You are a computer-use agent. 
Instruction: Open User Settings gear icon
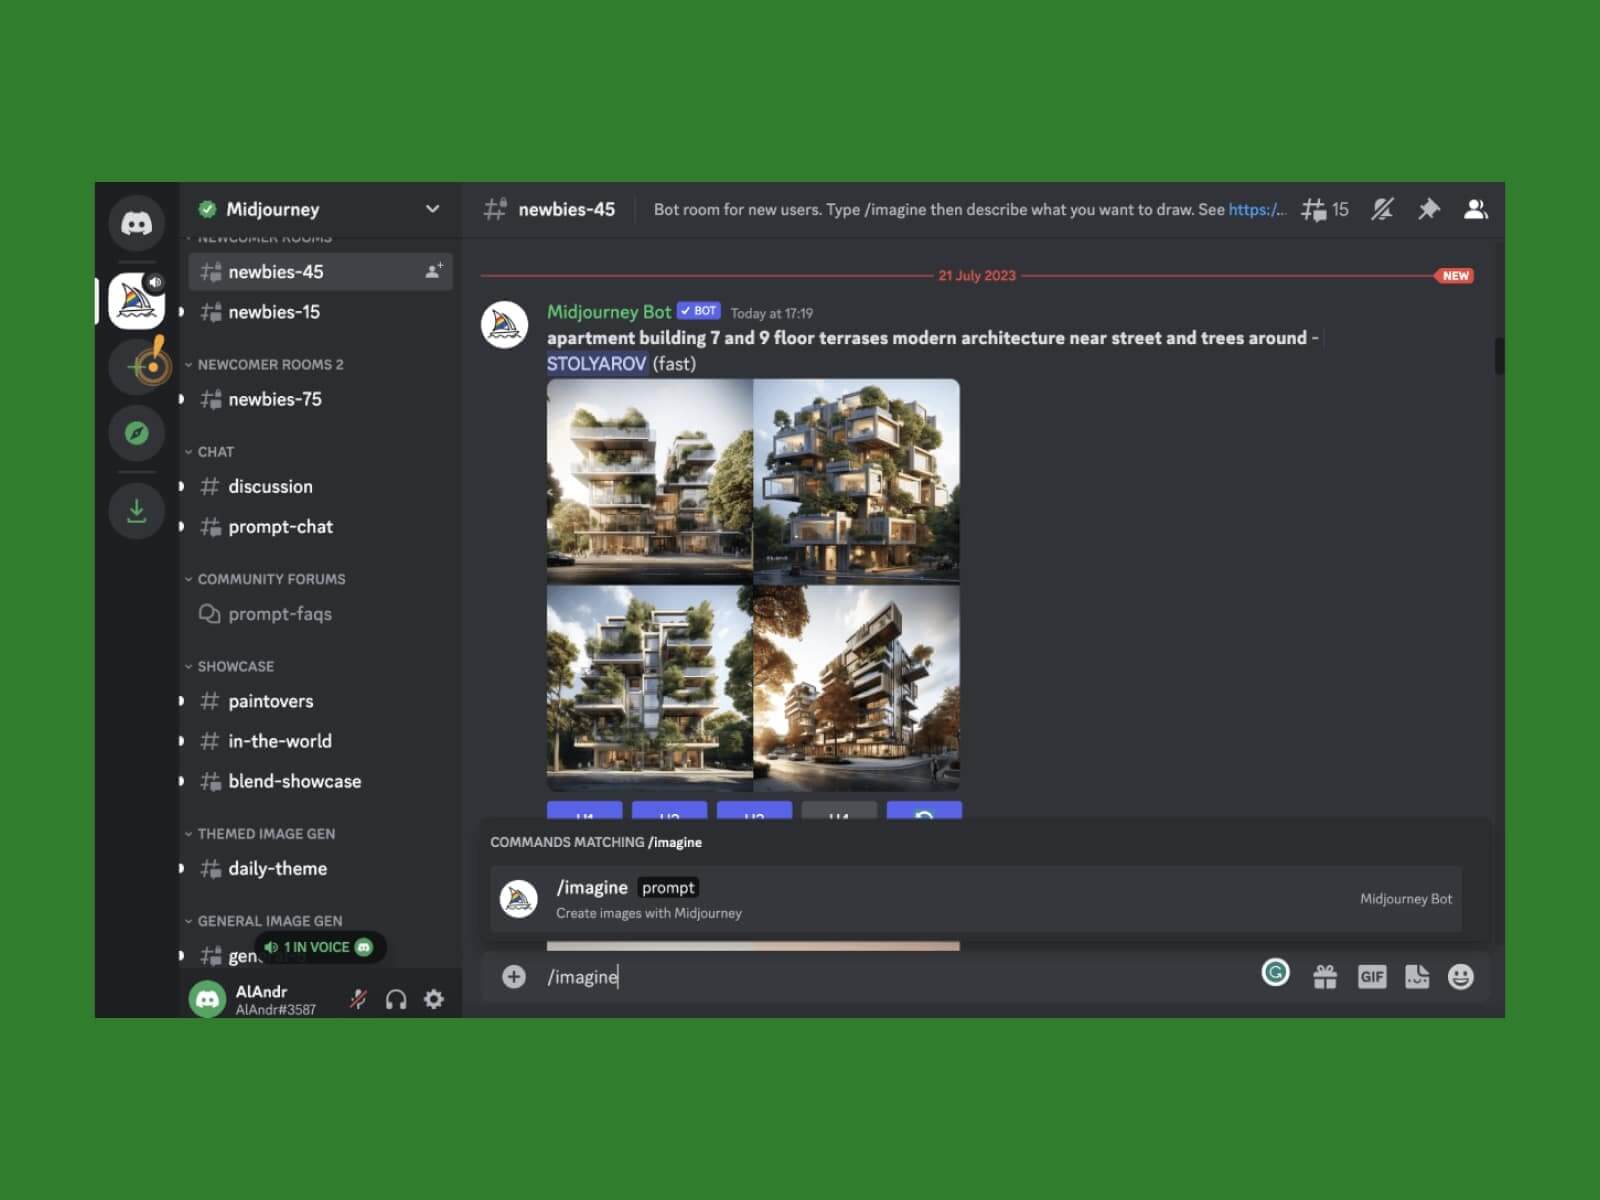tap(434, 999)
